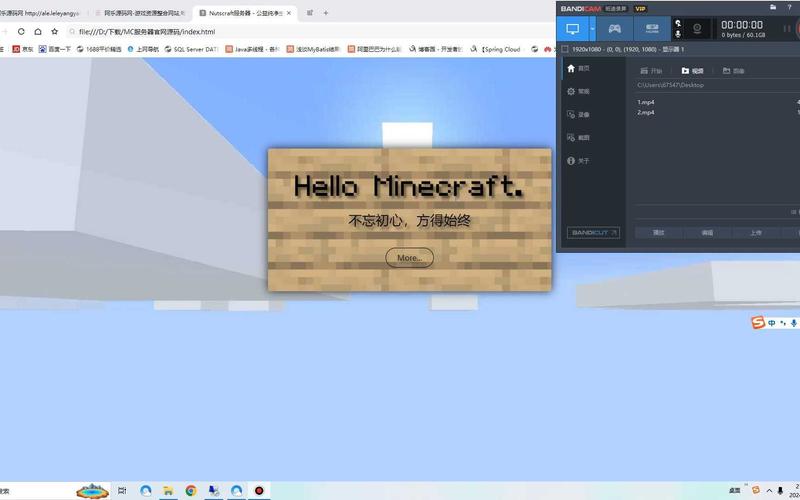This screenshot has height=500, width=800.
Task: Click the pause recording button in Bandicam
Action: coord(786,29)
